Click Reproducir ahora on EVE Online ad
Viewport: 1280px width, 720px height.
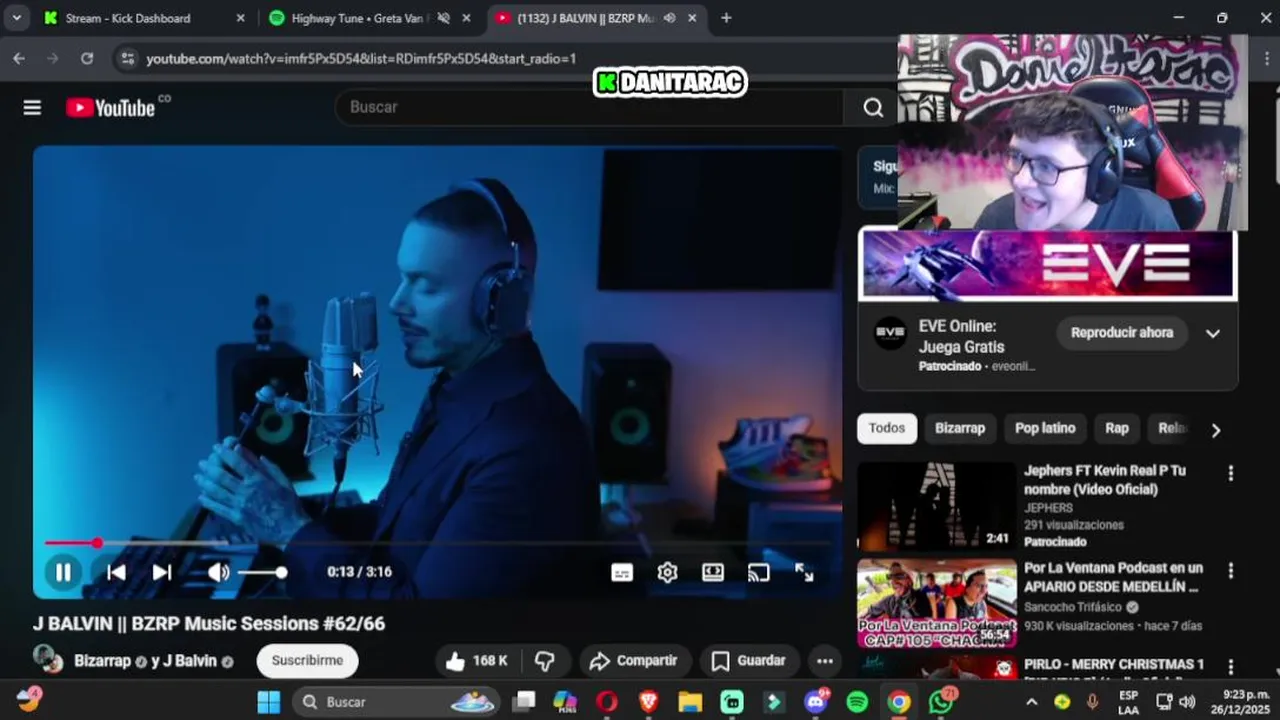click(1122, 333)
